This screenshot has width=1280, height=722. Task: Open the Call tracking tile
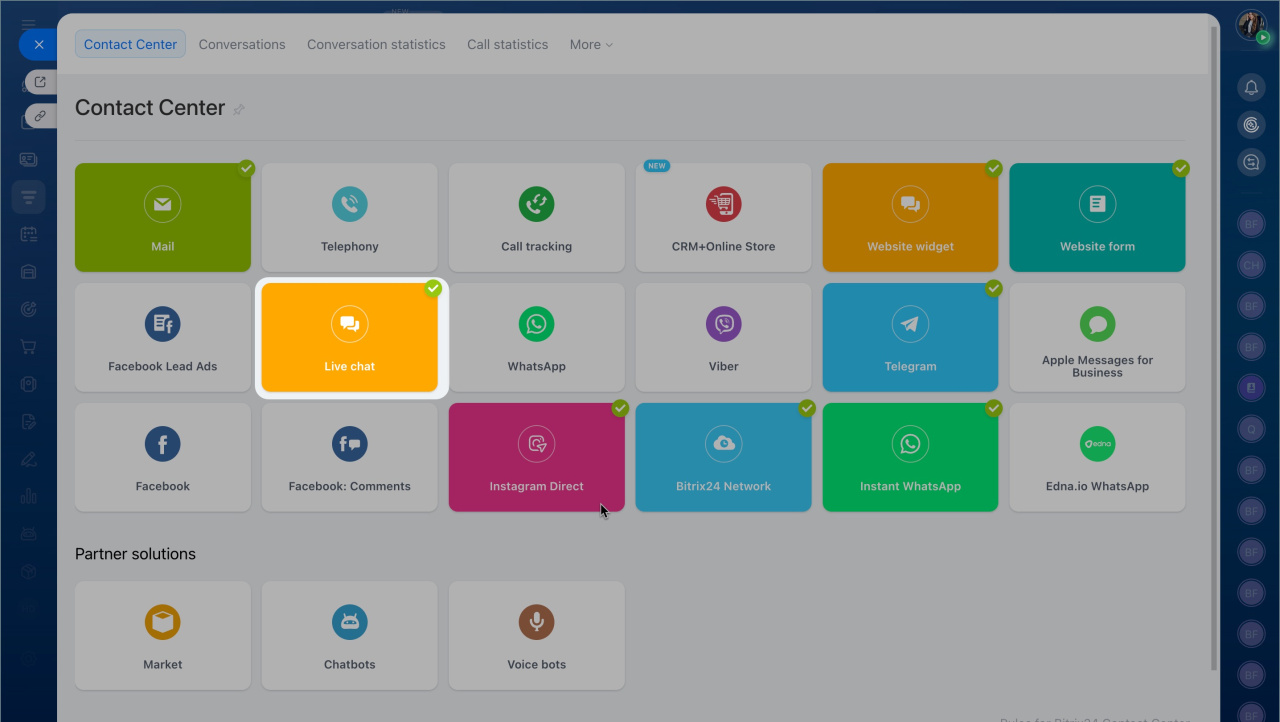pos(537,218)
